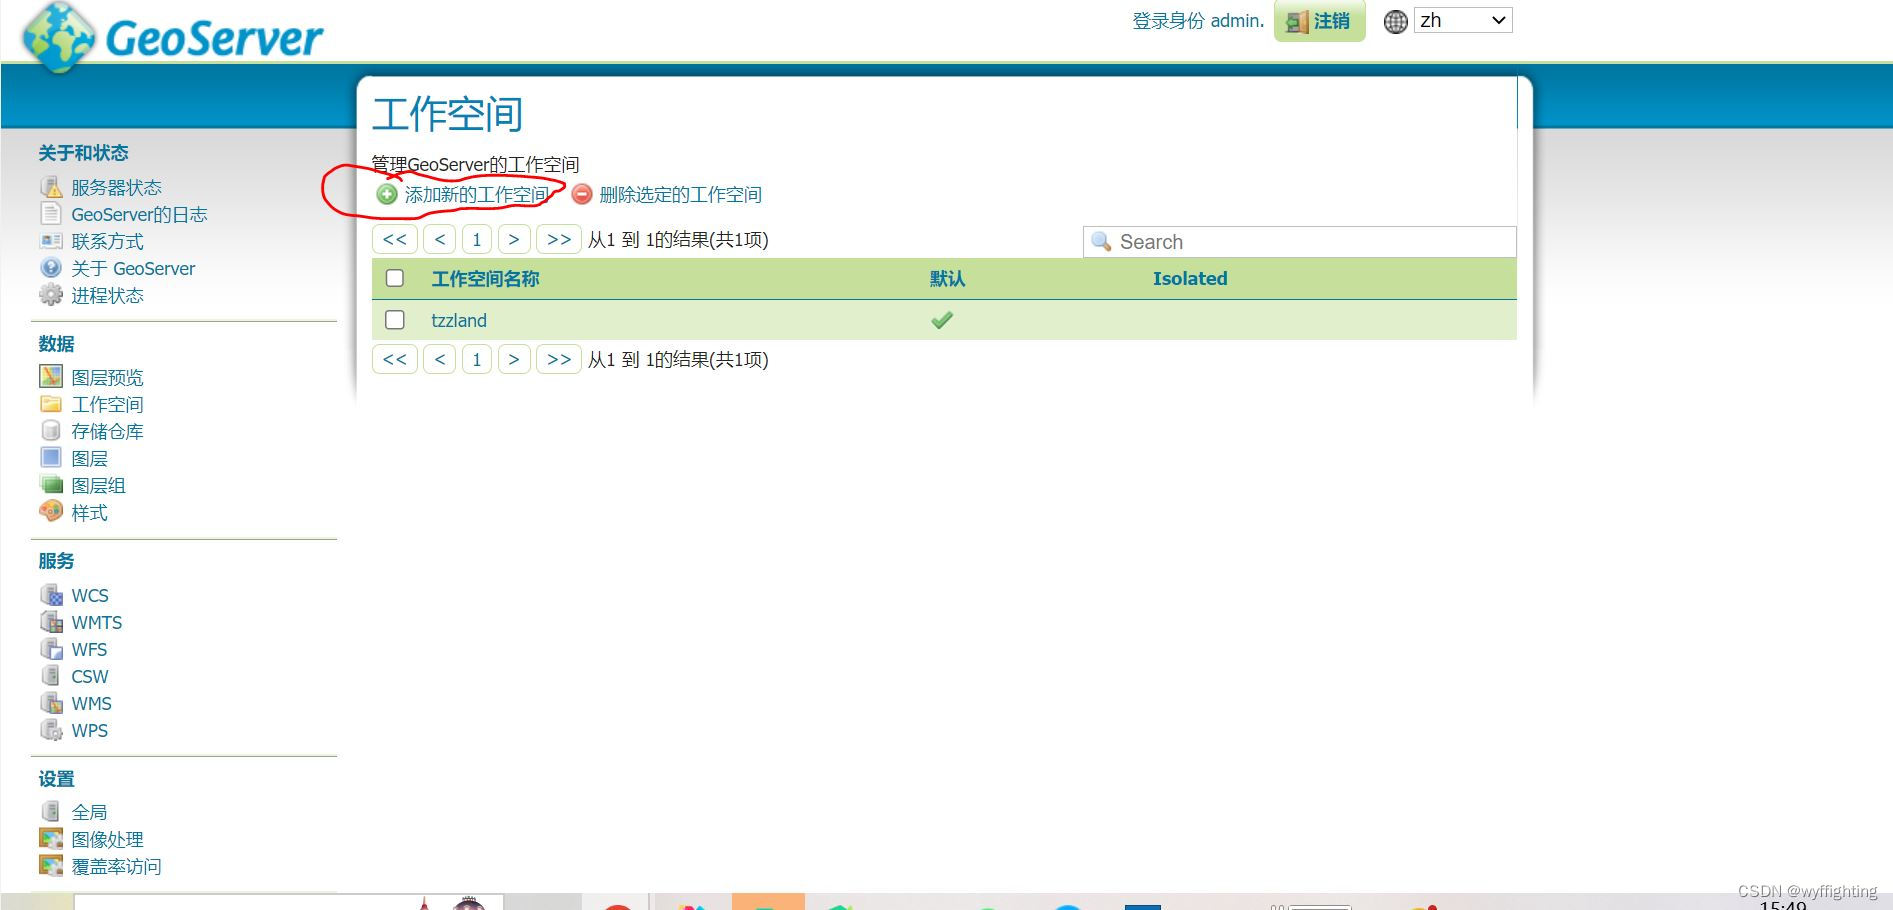1893x910 pixels.
Task: Click top last-page >> button
Action: point(559,239)
